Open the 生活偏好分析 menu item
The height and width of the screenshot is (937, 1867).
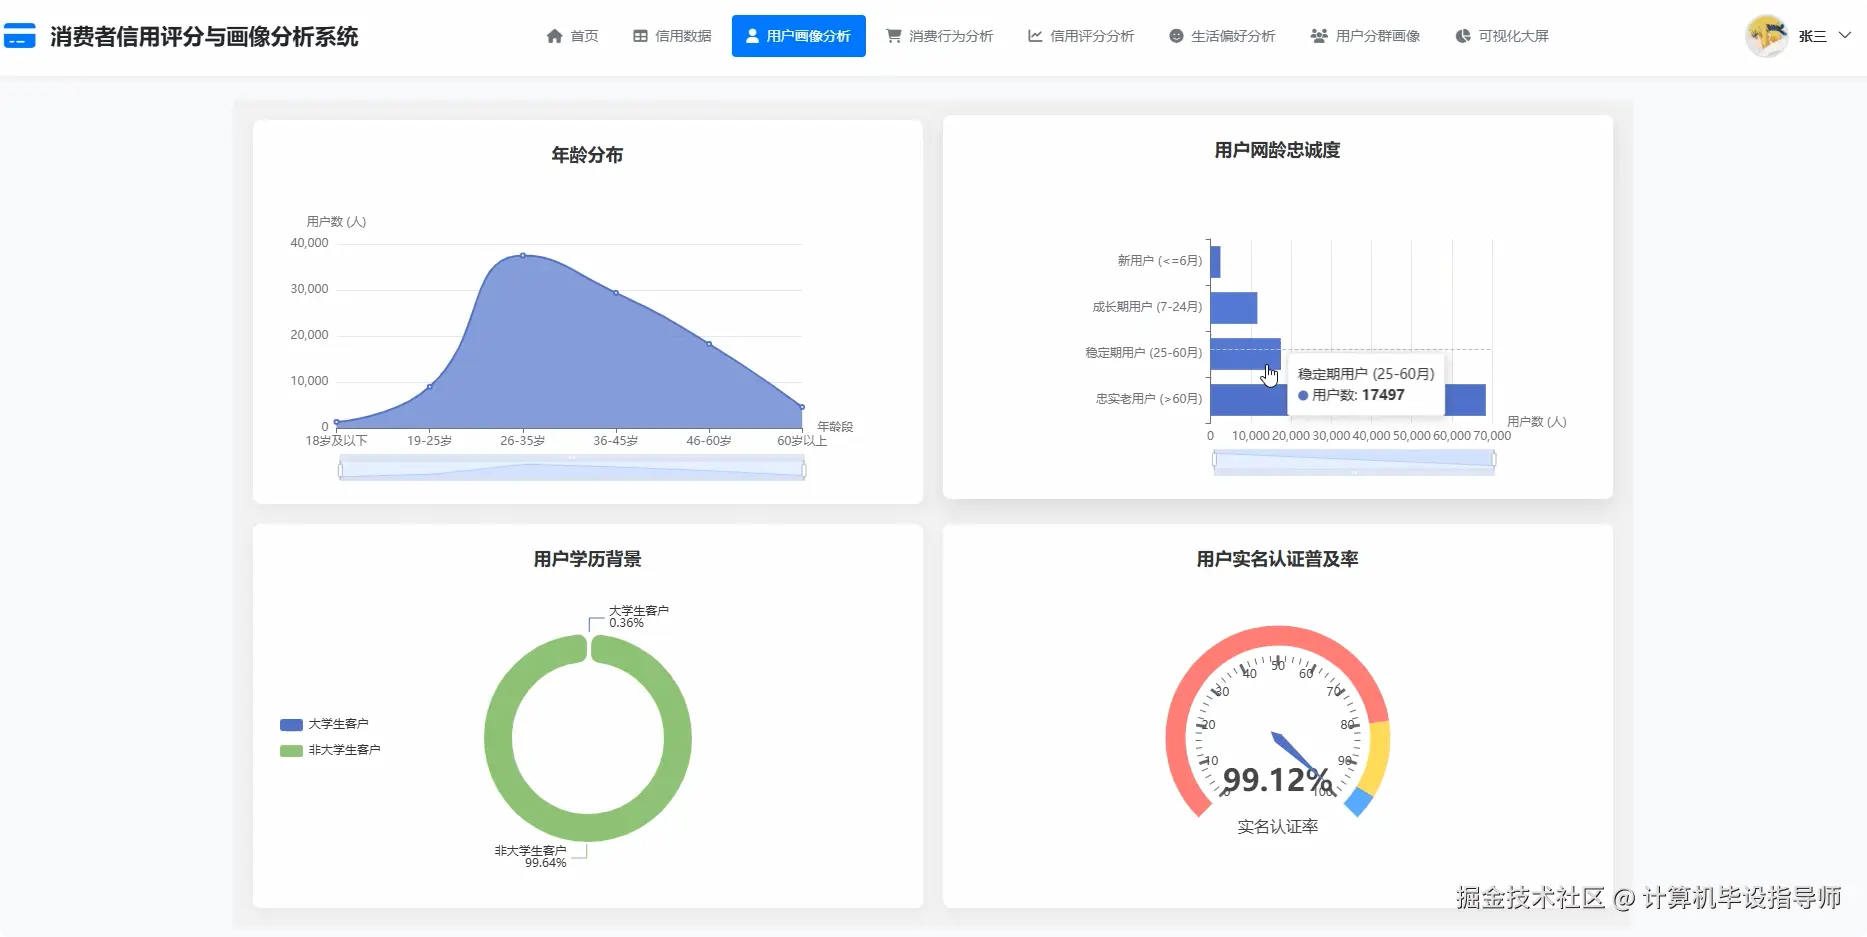1222,35
